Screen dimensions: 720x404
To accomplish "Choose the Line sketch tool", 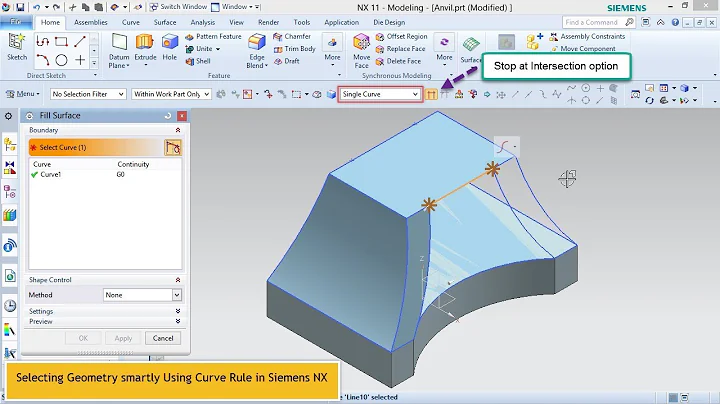I will coord(80,41).
